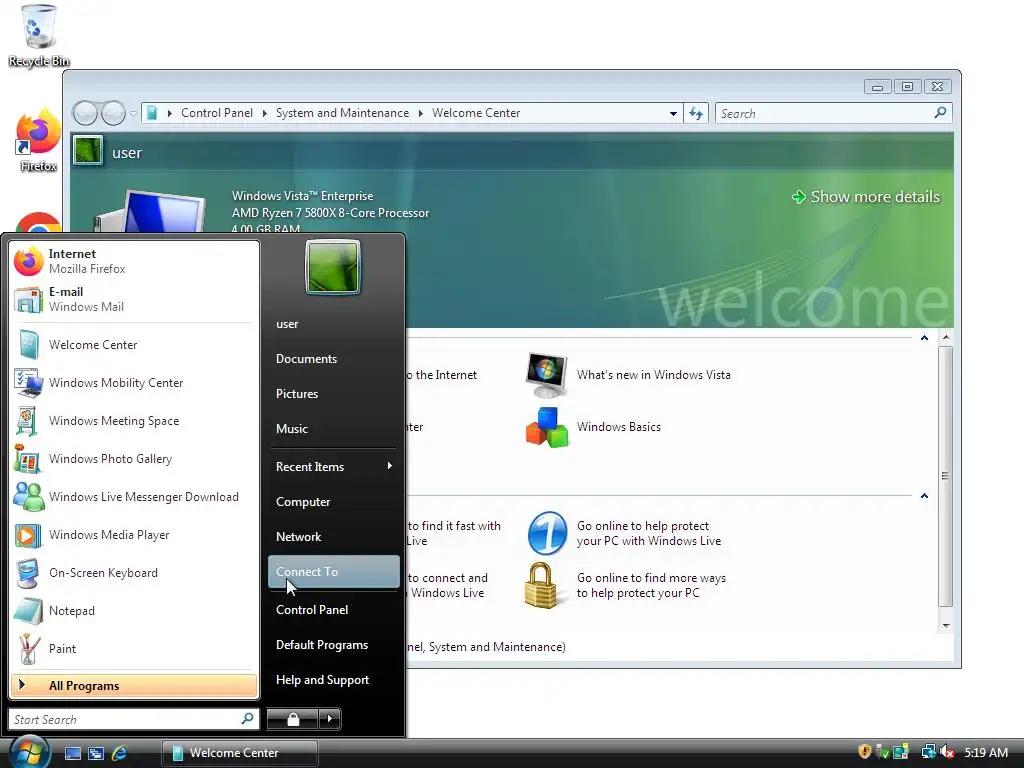Viewport: 1024px width, 768px height.
Task: Click the user account picture in Start menu
Action: [333, 267]
